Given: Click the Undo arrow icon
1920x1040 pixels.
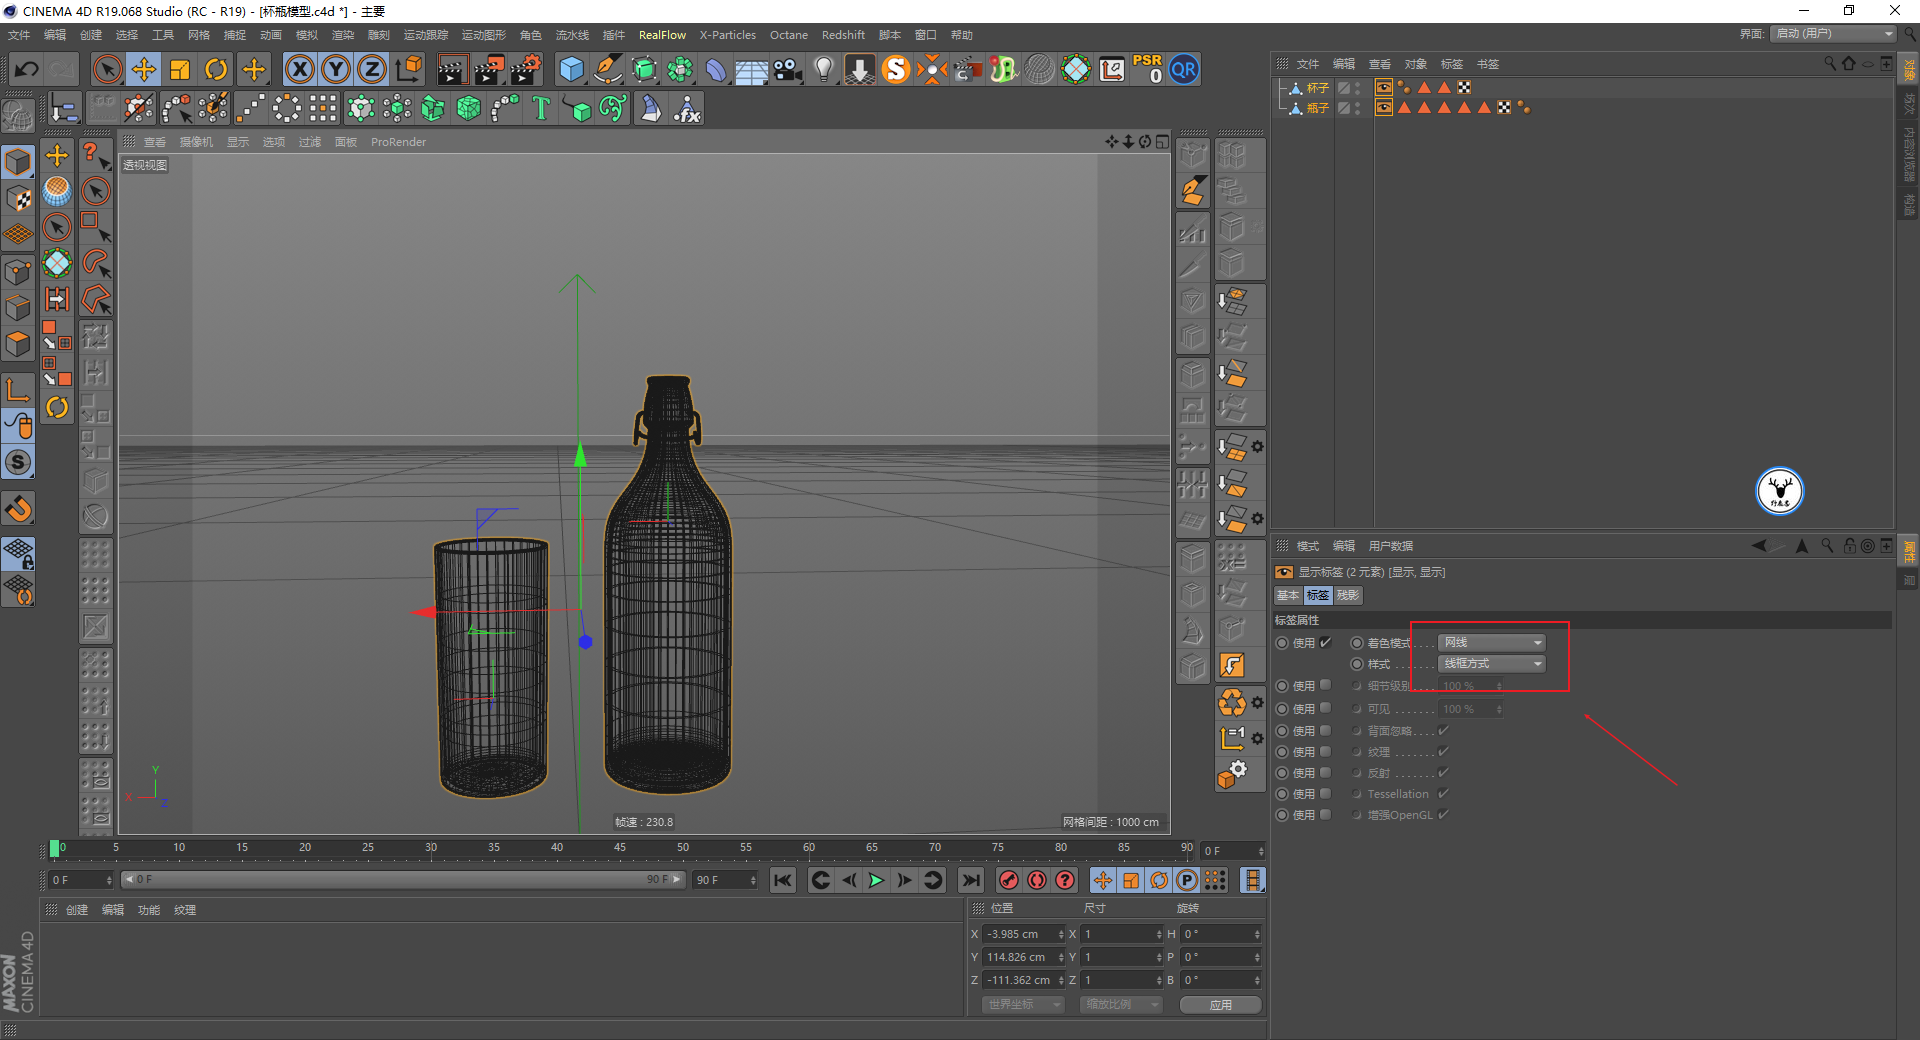Looking at the screenshot, I should point(27,69).
